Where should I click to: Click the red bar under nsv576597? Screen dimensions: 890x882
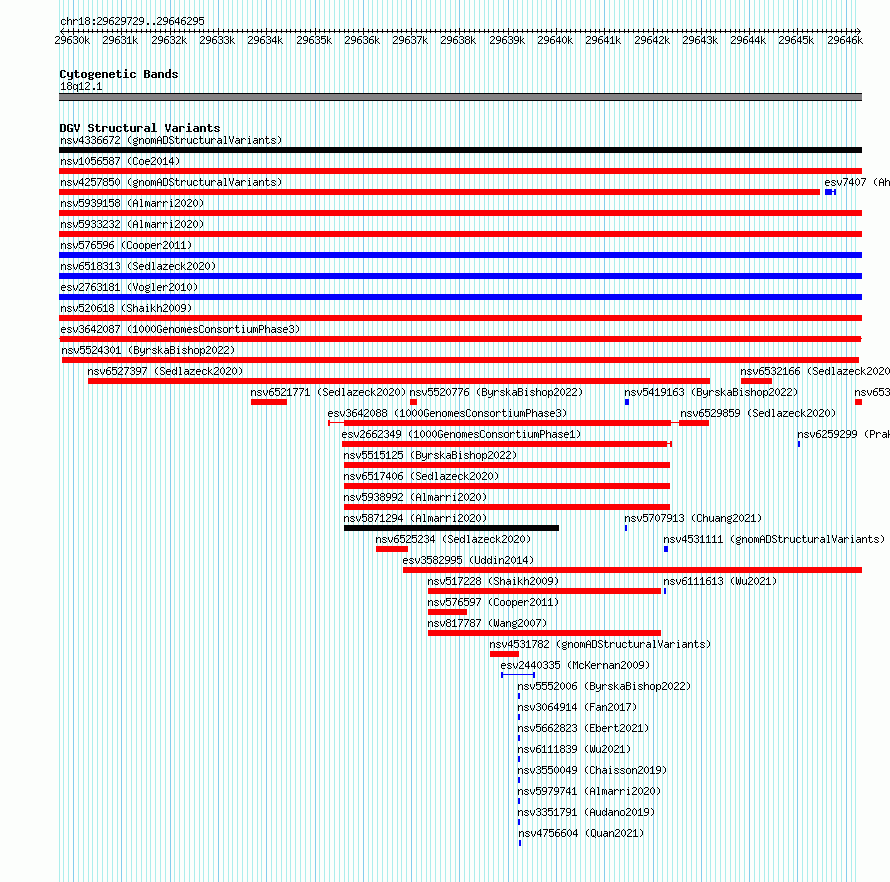click(447, 612)
